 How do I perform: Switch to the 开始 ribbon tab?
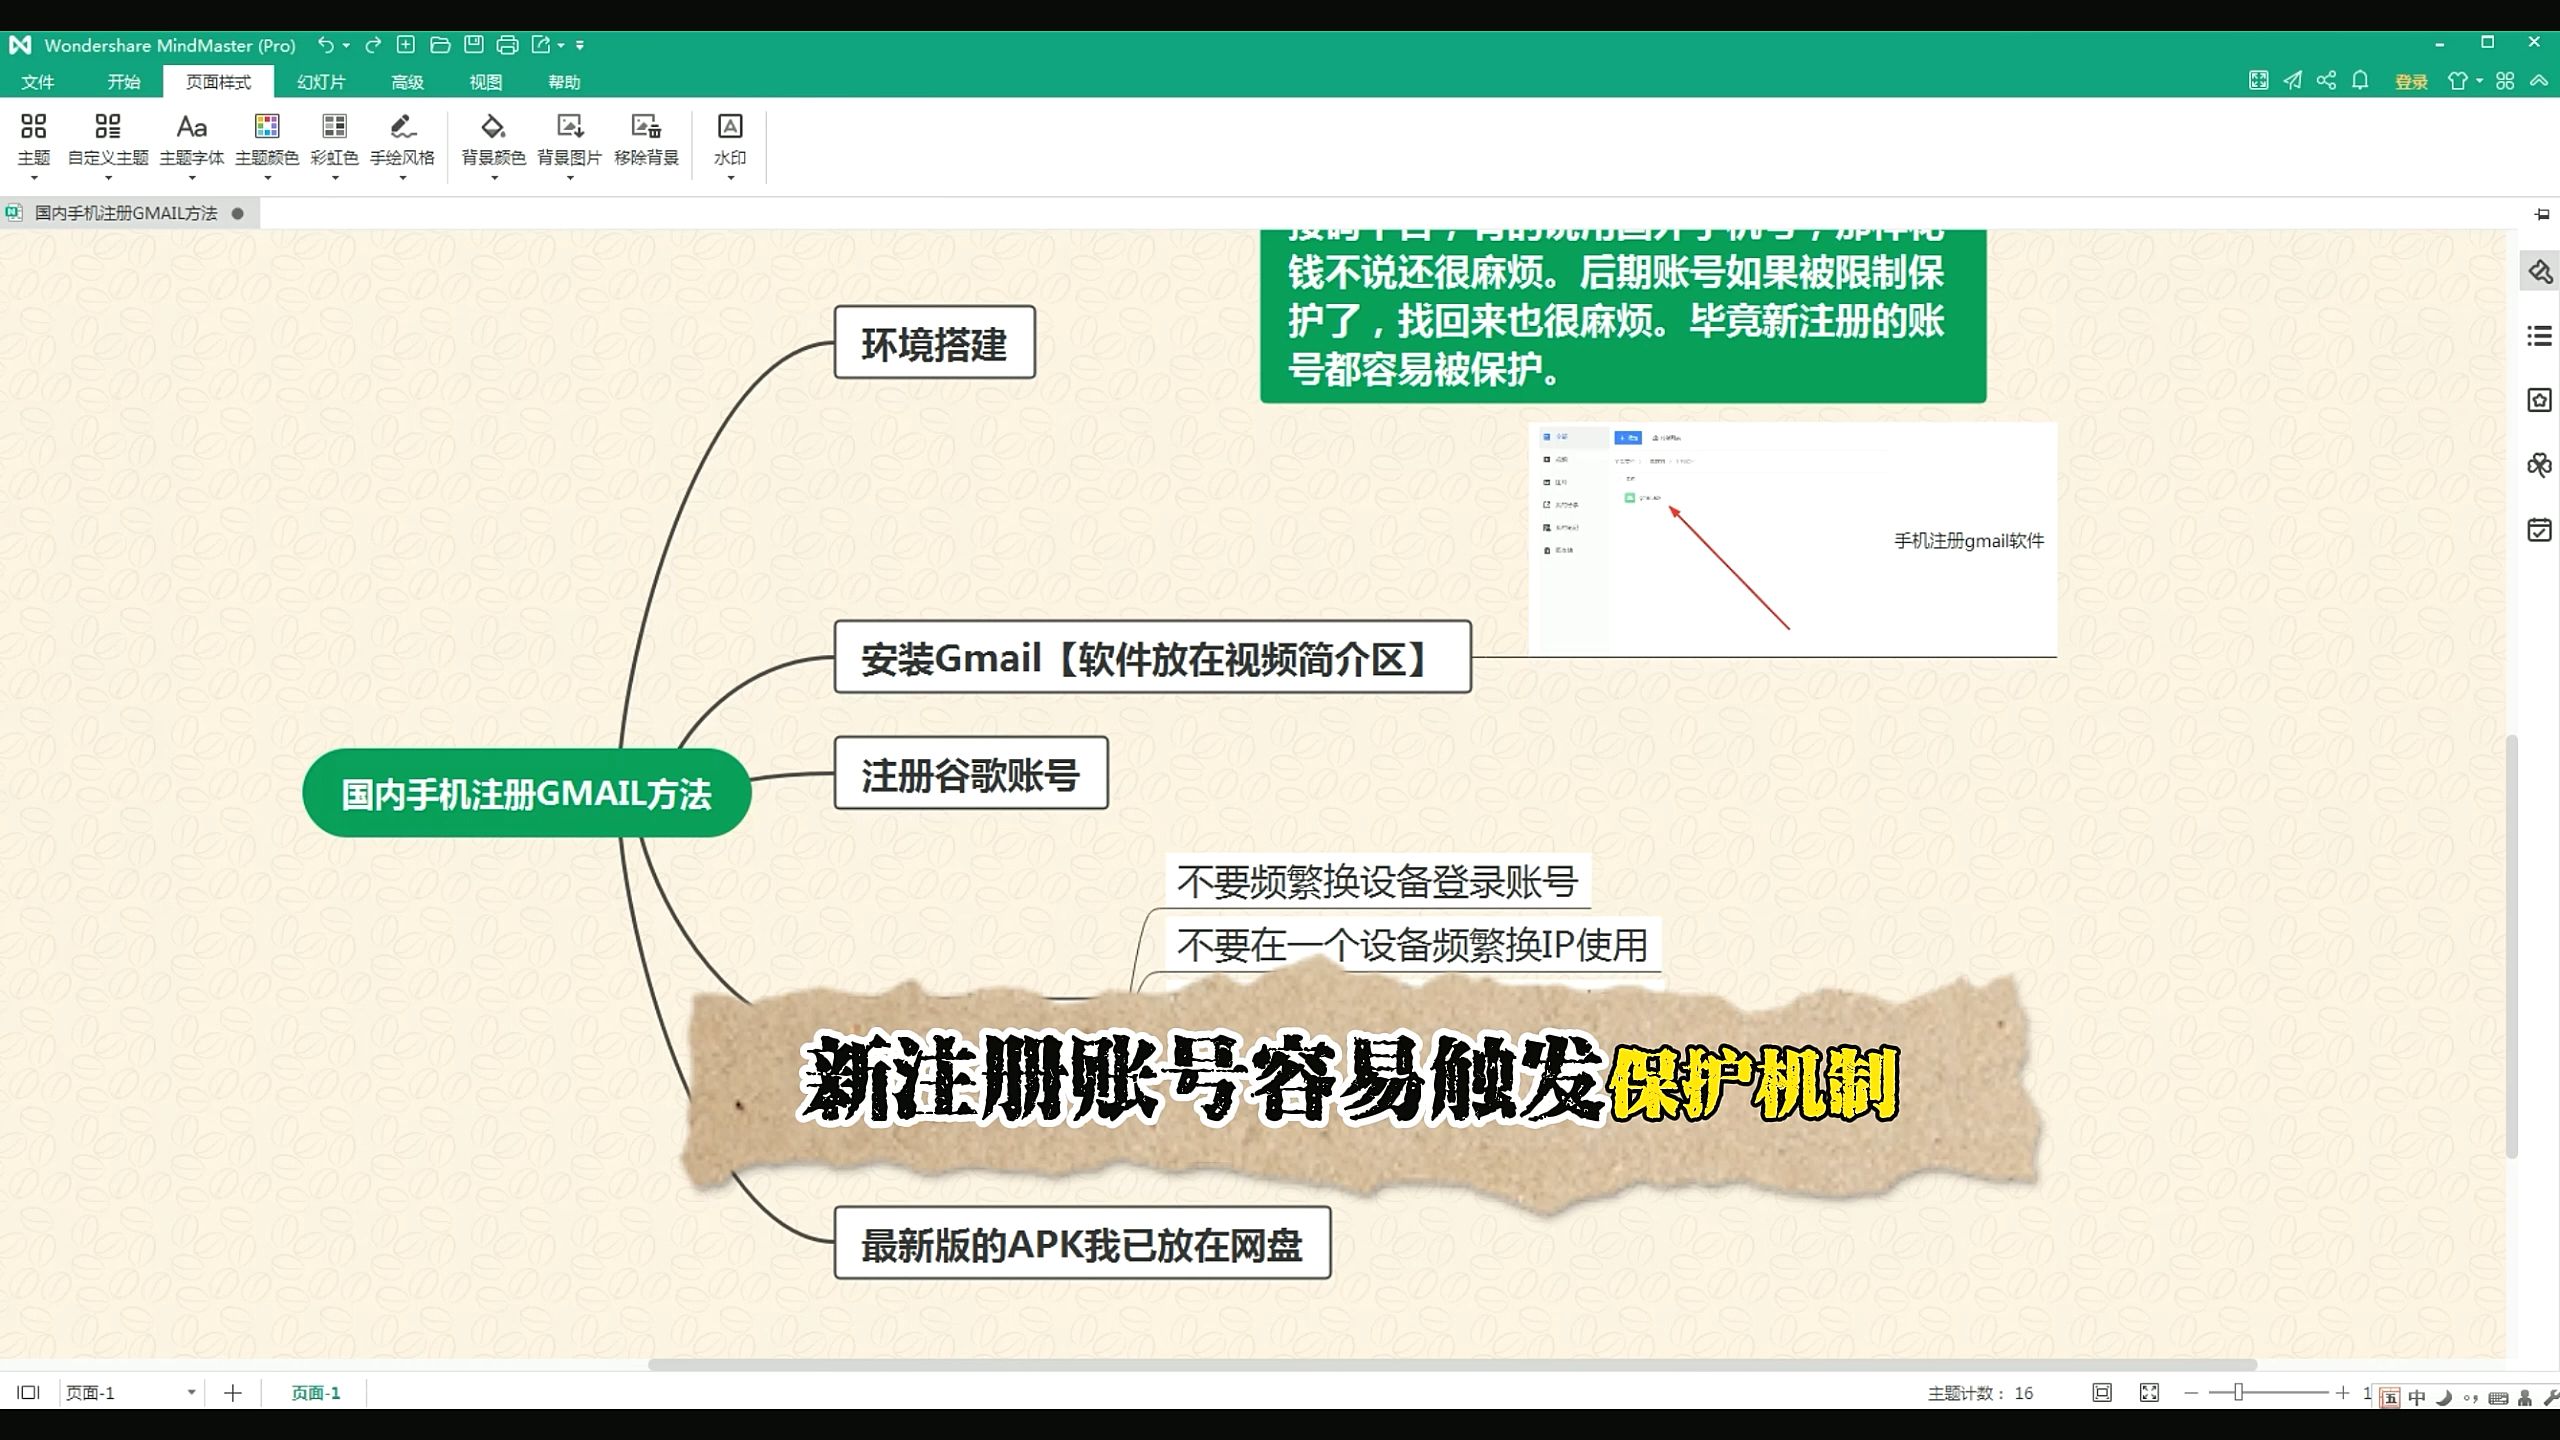pos(124,82)
